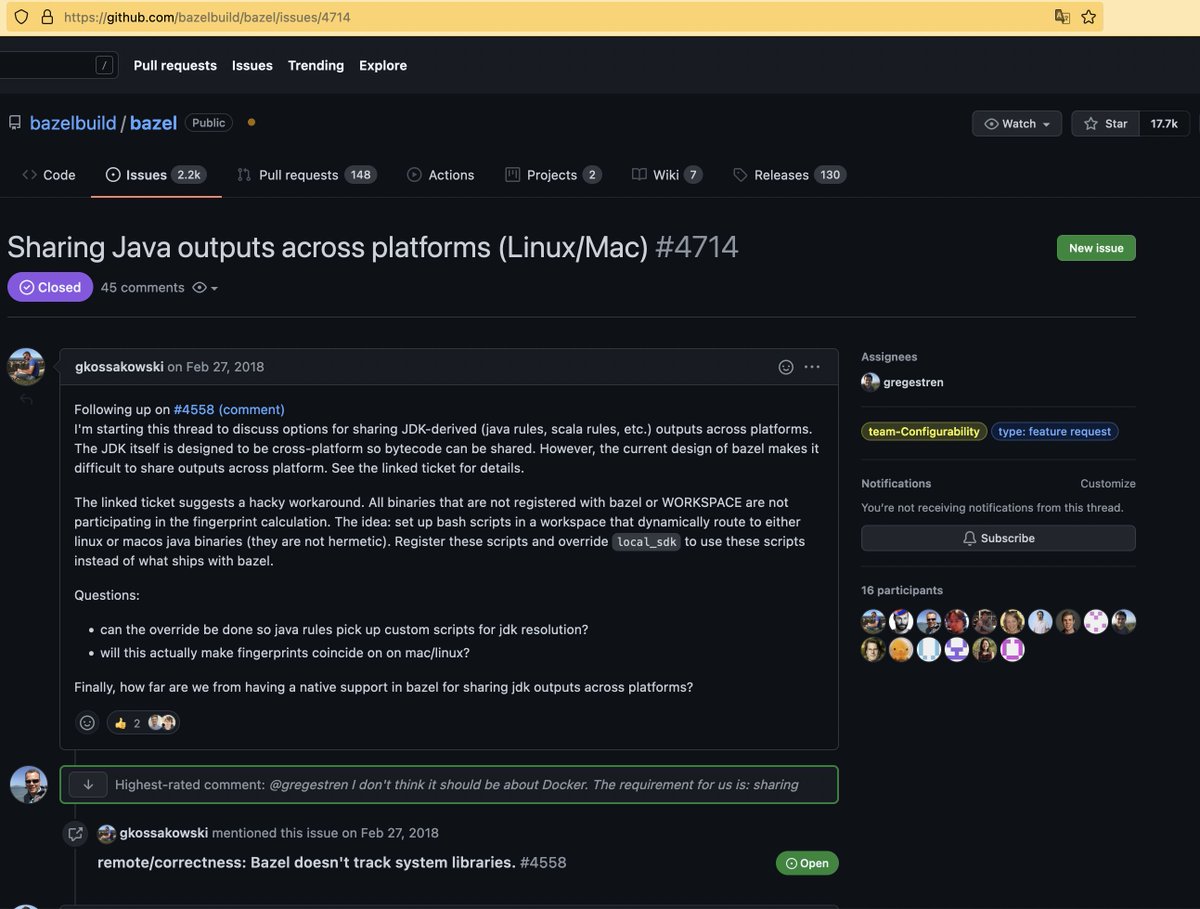
Task: Open the three-dot comment options menu
Action: pos(812,367)
